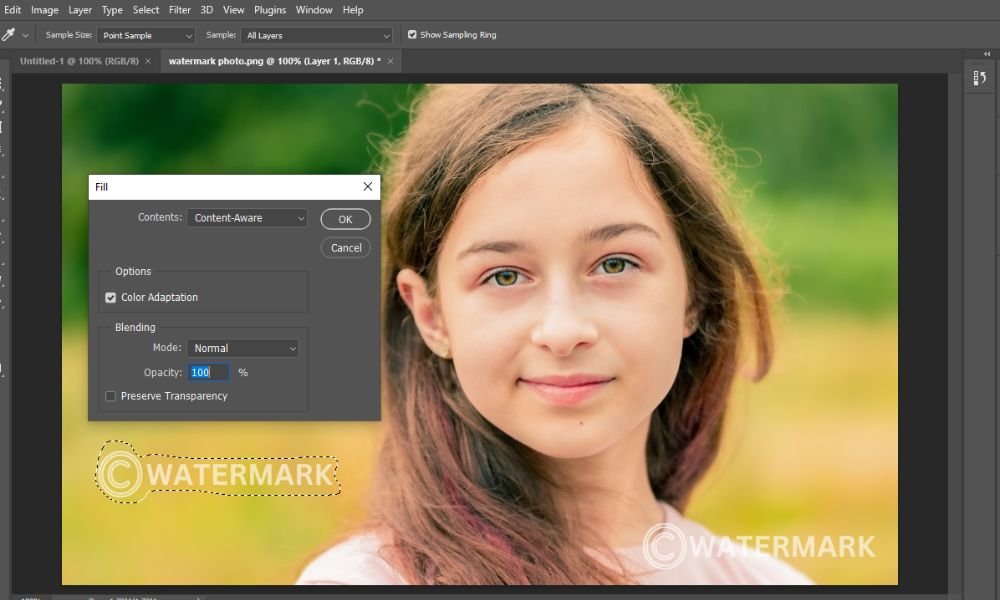Image resolution: width=1000 pixels, height=600 pixels.
Task: Open the Type menu
Action: (112, 10)
